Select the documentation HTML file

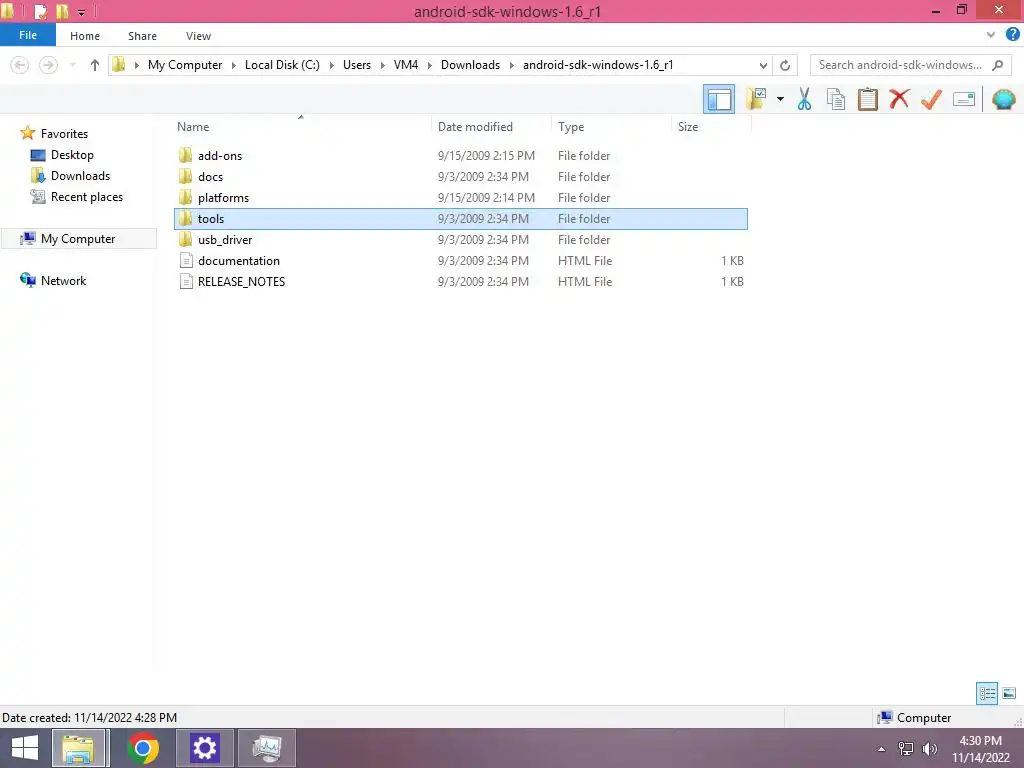pos(460,261)
